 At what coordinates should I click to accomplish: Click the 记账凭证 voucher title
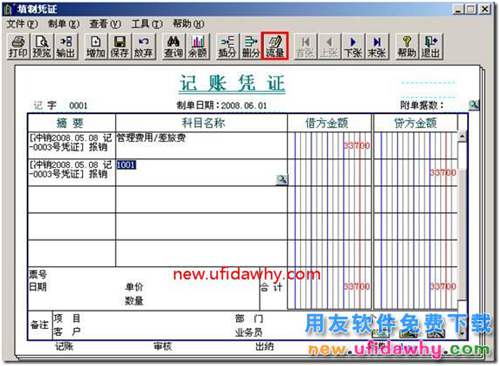click(x=232, y=83)
